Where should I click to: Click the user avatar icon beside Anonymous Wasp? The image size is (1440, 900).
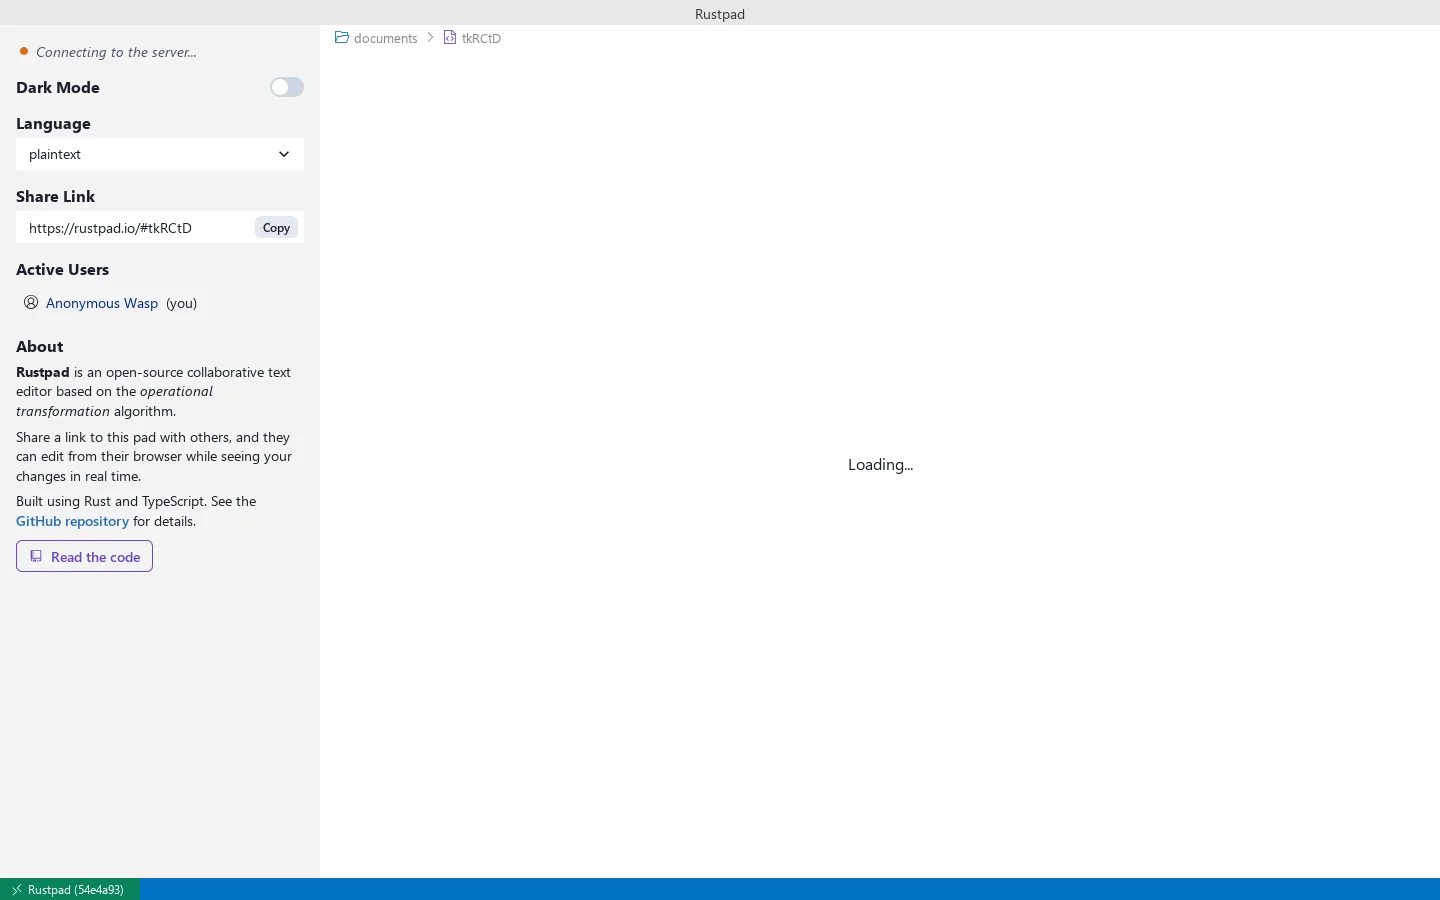(x=31, y=302)
